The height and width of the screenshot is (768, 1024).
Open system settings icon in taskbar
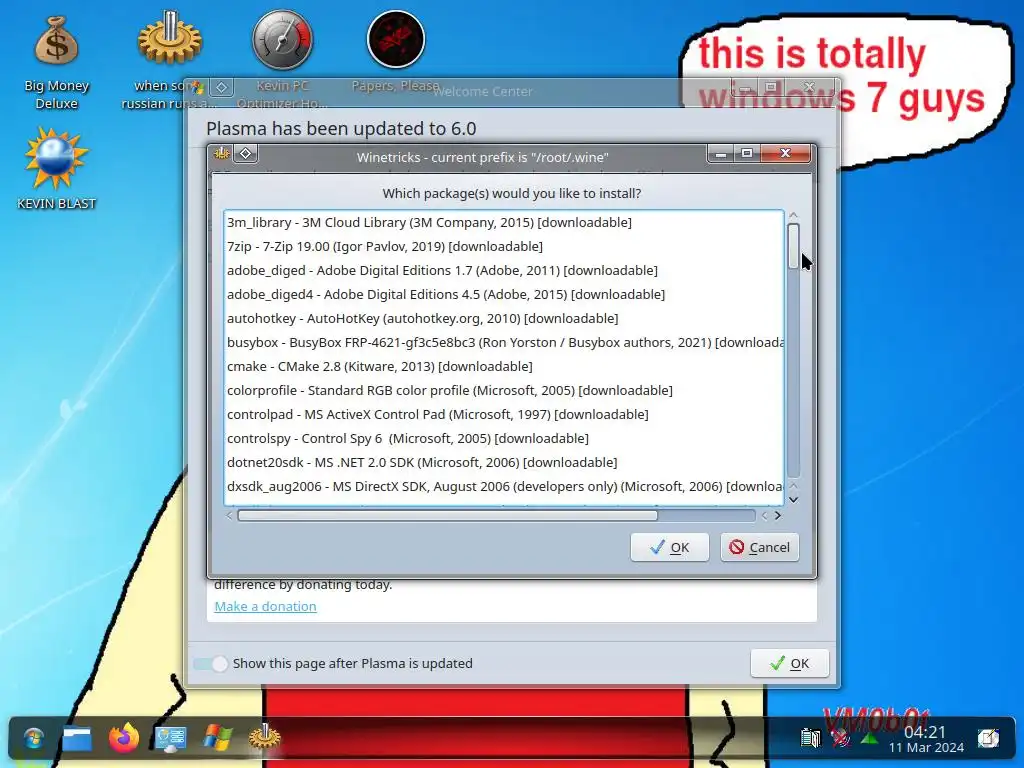tap(170, 739)
